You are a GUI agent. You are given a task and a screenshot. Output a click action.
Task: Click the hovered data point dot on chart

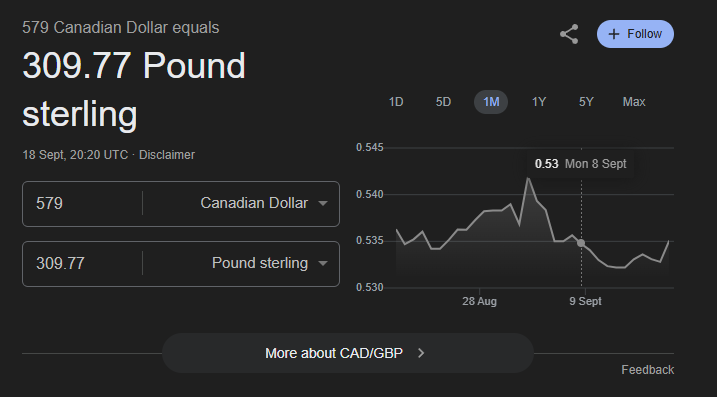click(x=581, y=243)
